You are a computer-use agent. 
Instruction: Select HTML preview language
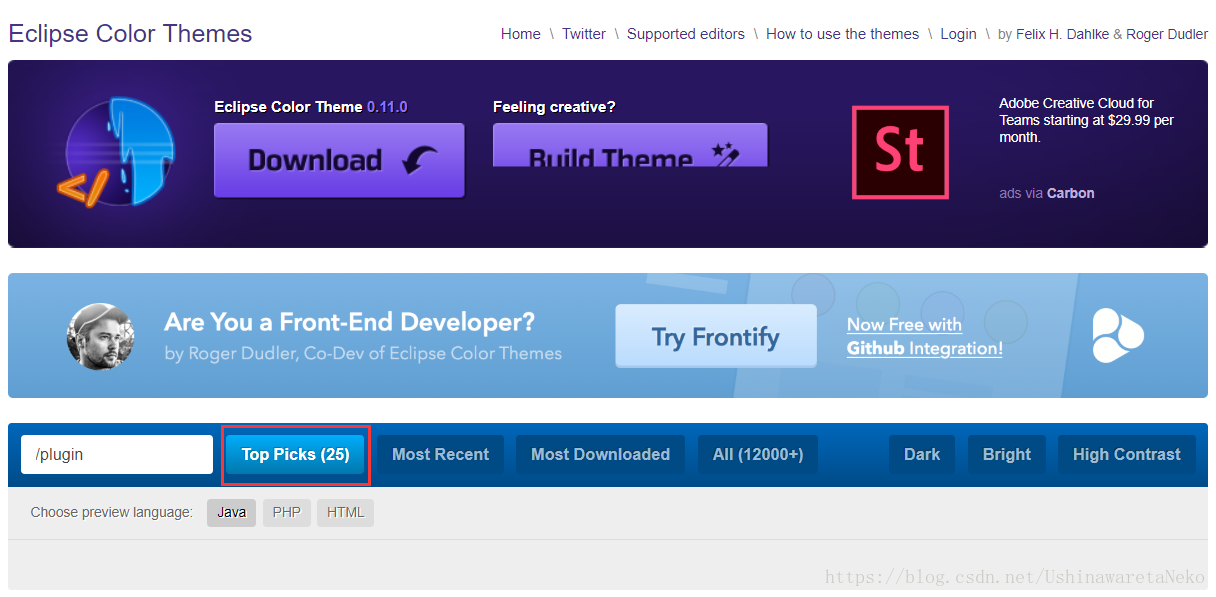click(x=345, y=512)
